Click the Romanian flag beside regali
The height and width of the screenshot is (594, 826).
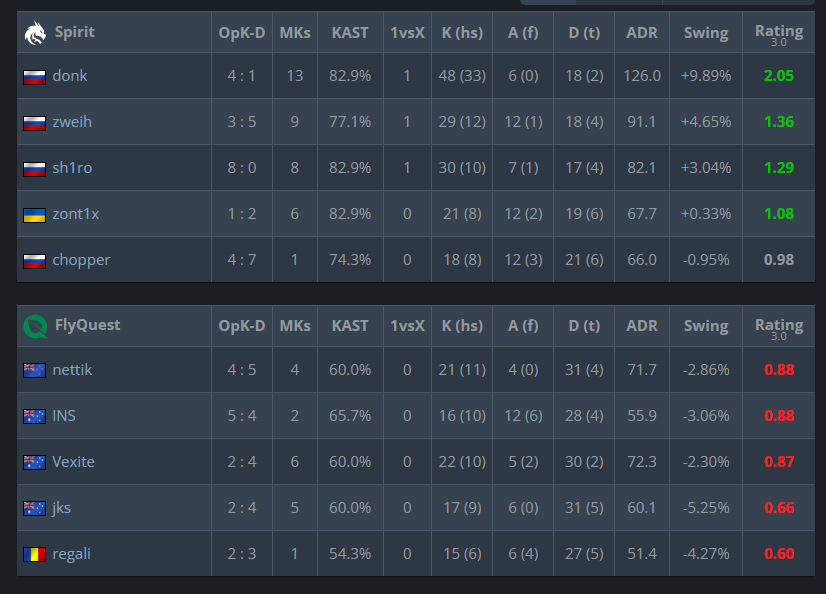[34, 555]
